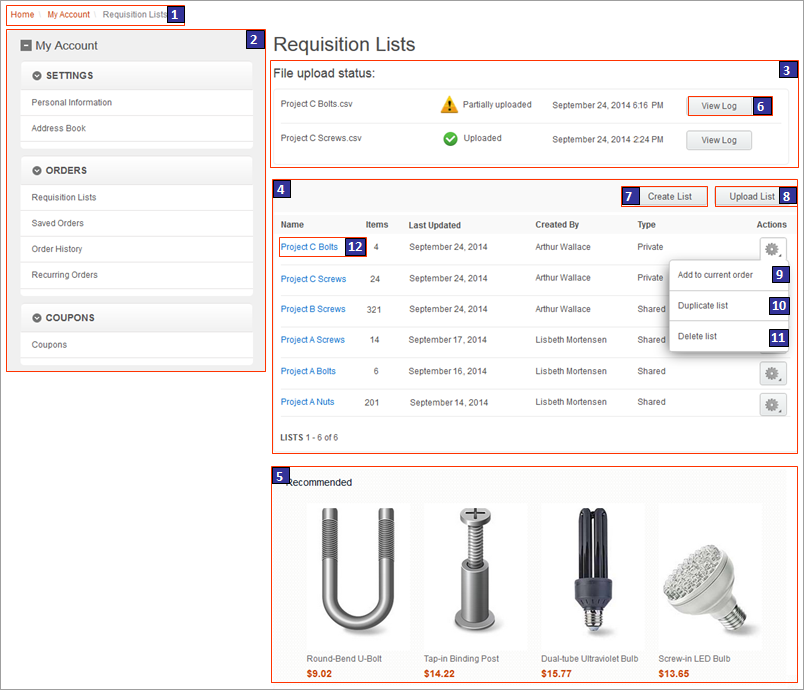Viewport: 804px width, 690px height.
Task: Open the Actions gear for Project C Bolts
Action: 772,247
